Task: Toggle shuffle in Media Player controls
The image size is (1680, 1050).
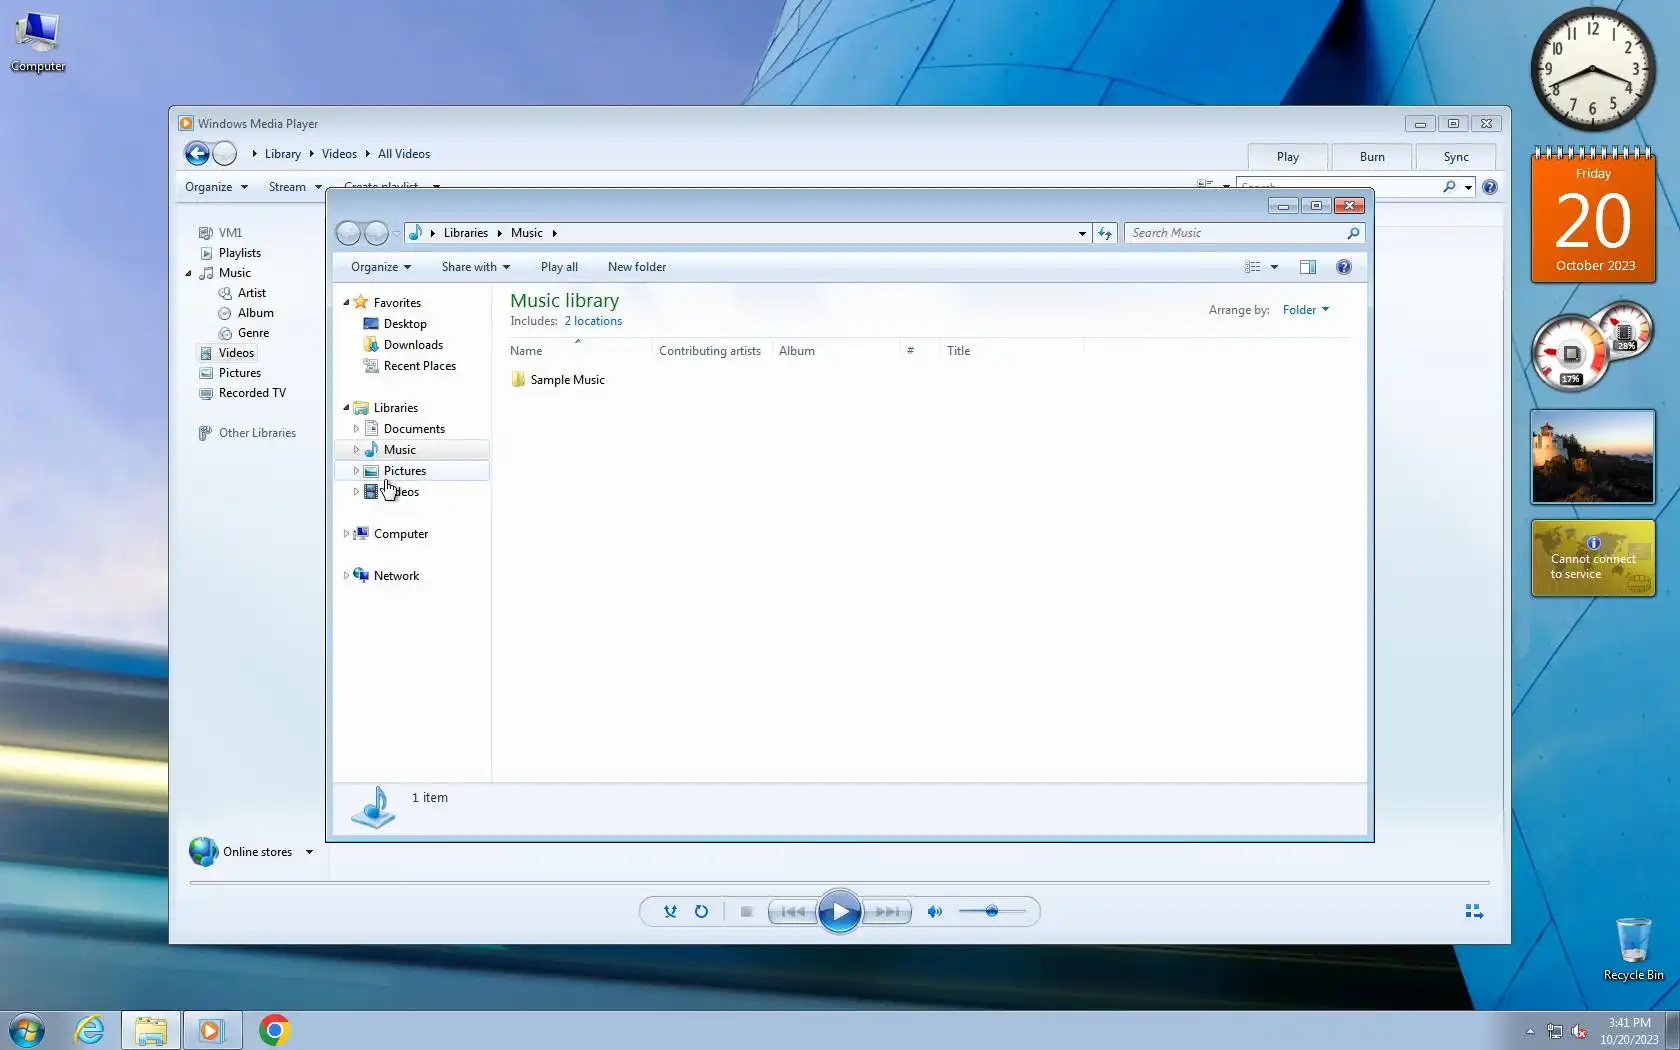Action: click(670, 911)
